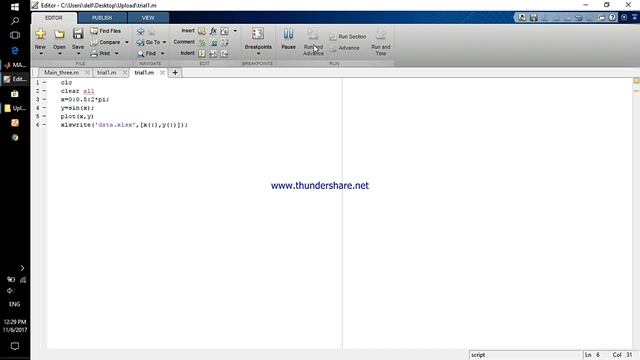Click the Help question mark icon
This screenshot has width=640, height=360.
point(612,17)
